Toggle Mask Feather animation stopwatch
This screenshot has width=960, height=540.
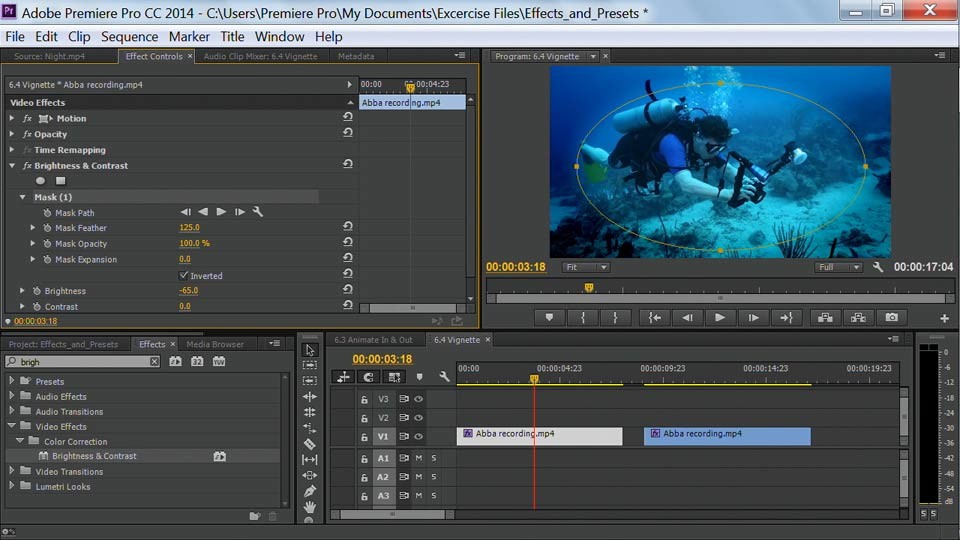(x=48, y=228)
